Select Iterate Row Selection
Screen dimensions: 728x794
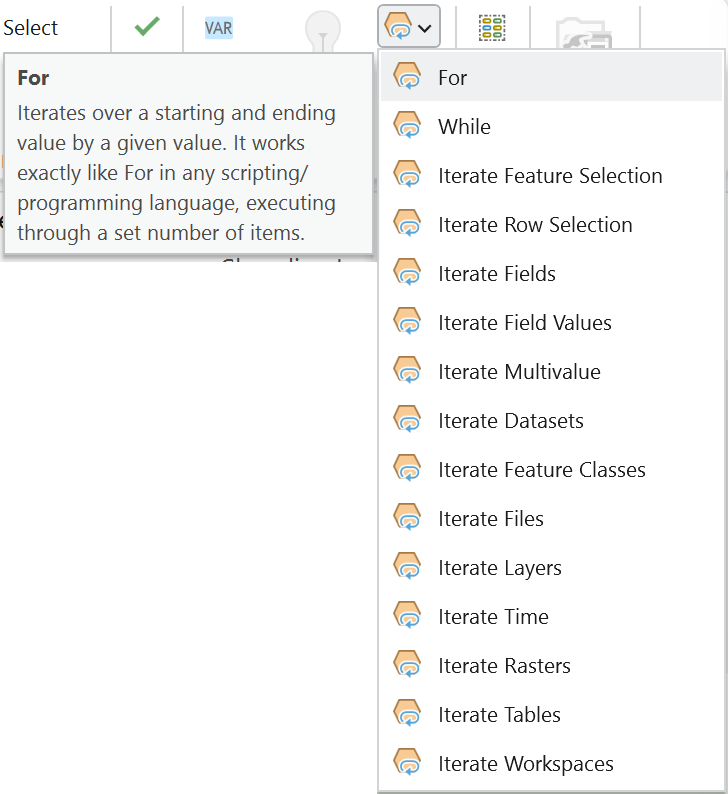pyautogui.click(x=551, y=225)
